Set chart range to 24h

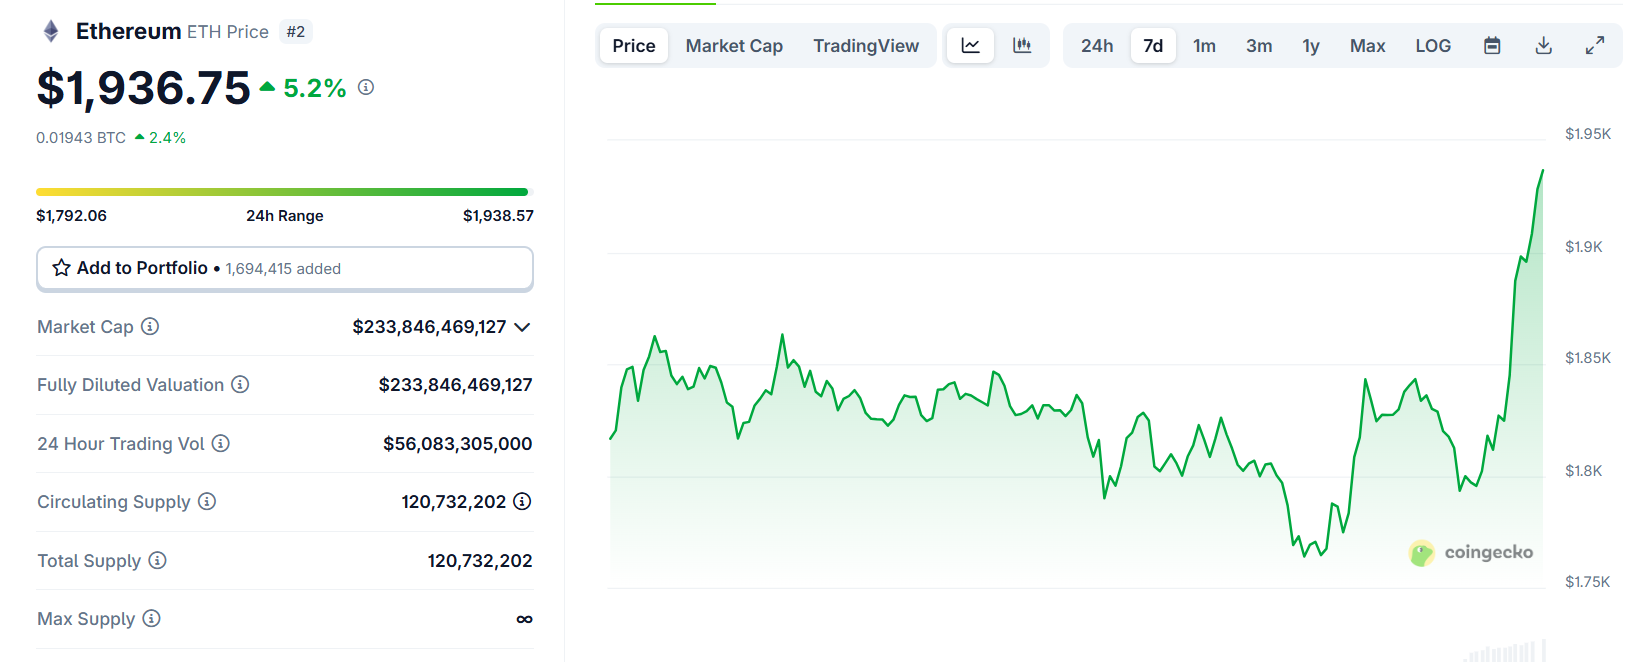[1097, 45]
